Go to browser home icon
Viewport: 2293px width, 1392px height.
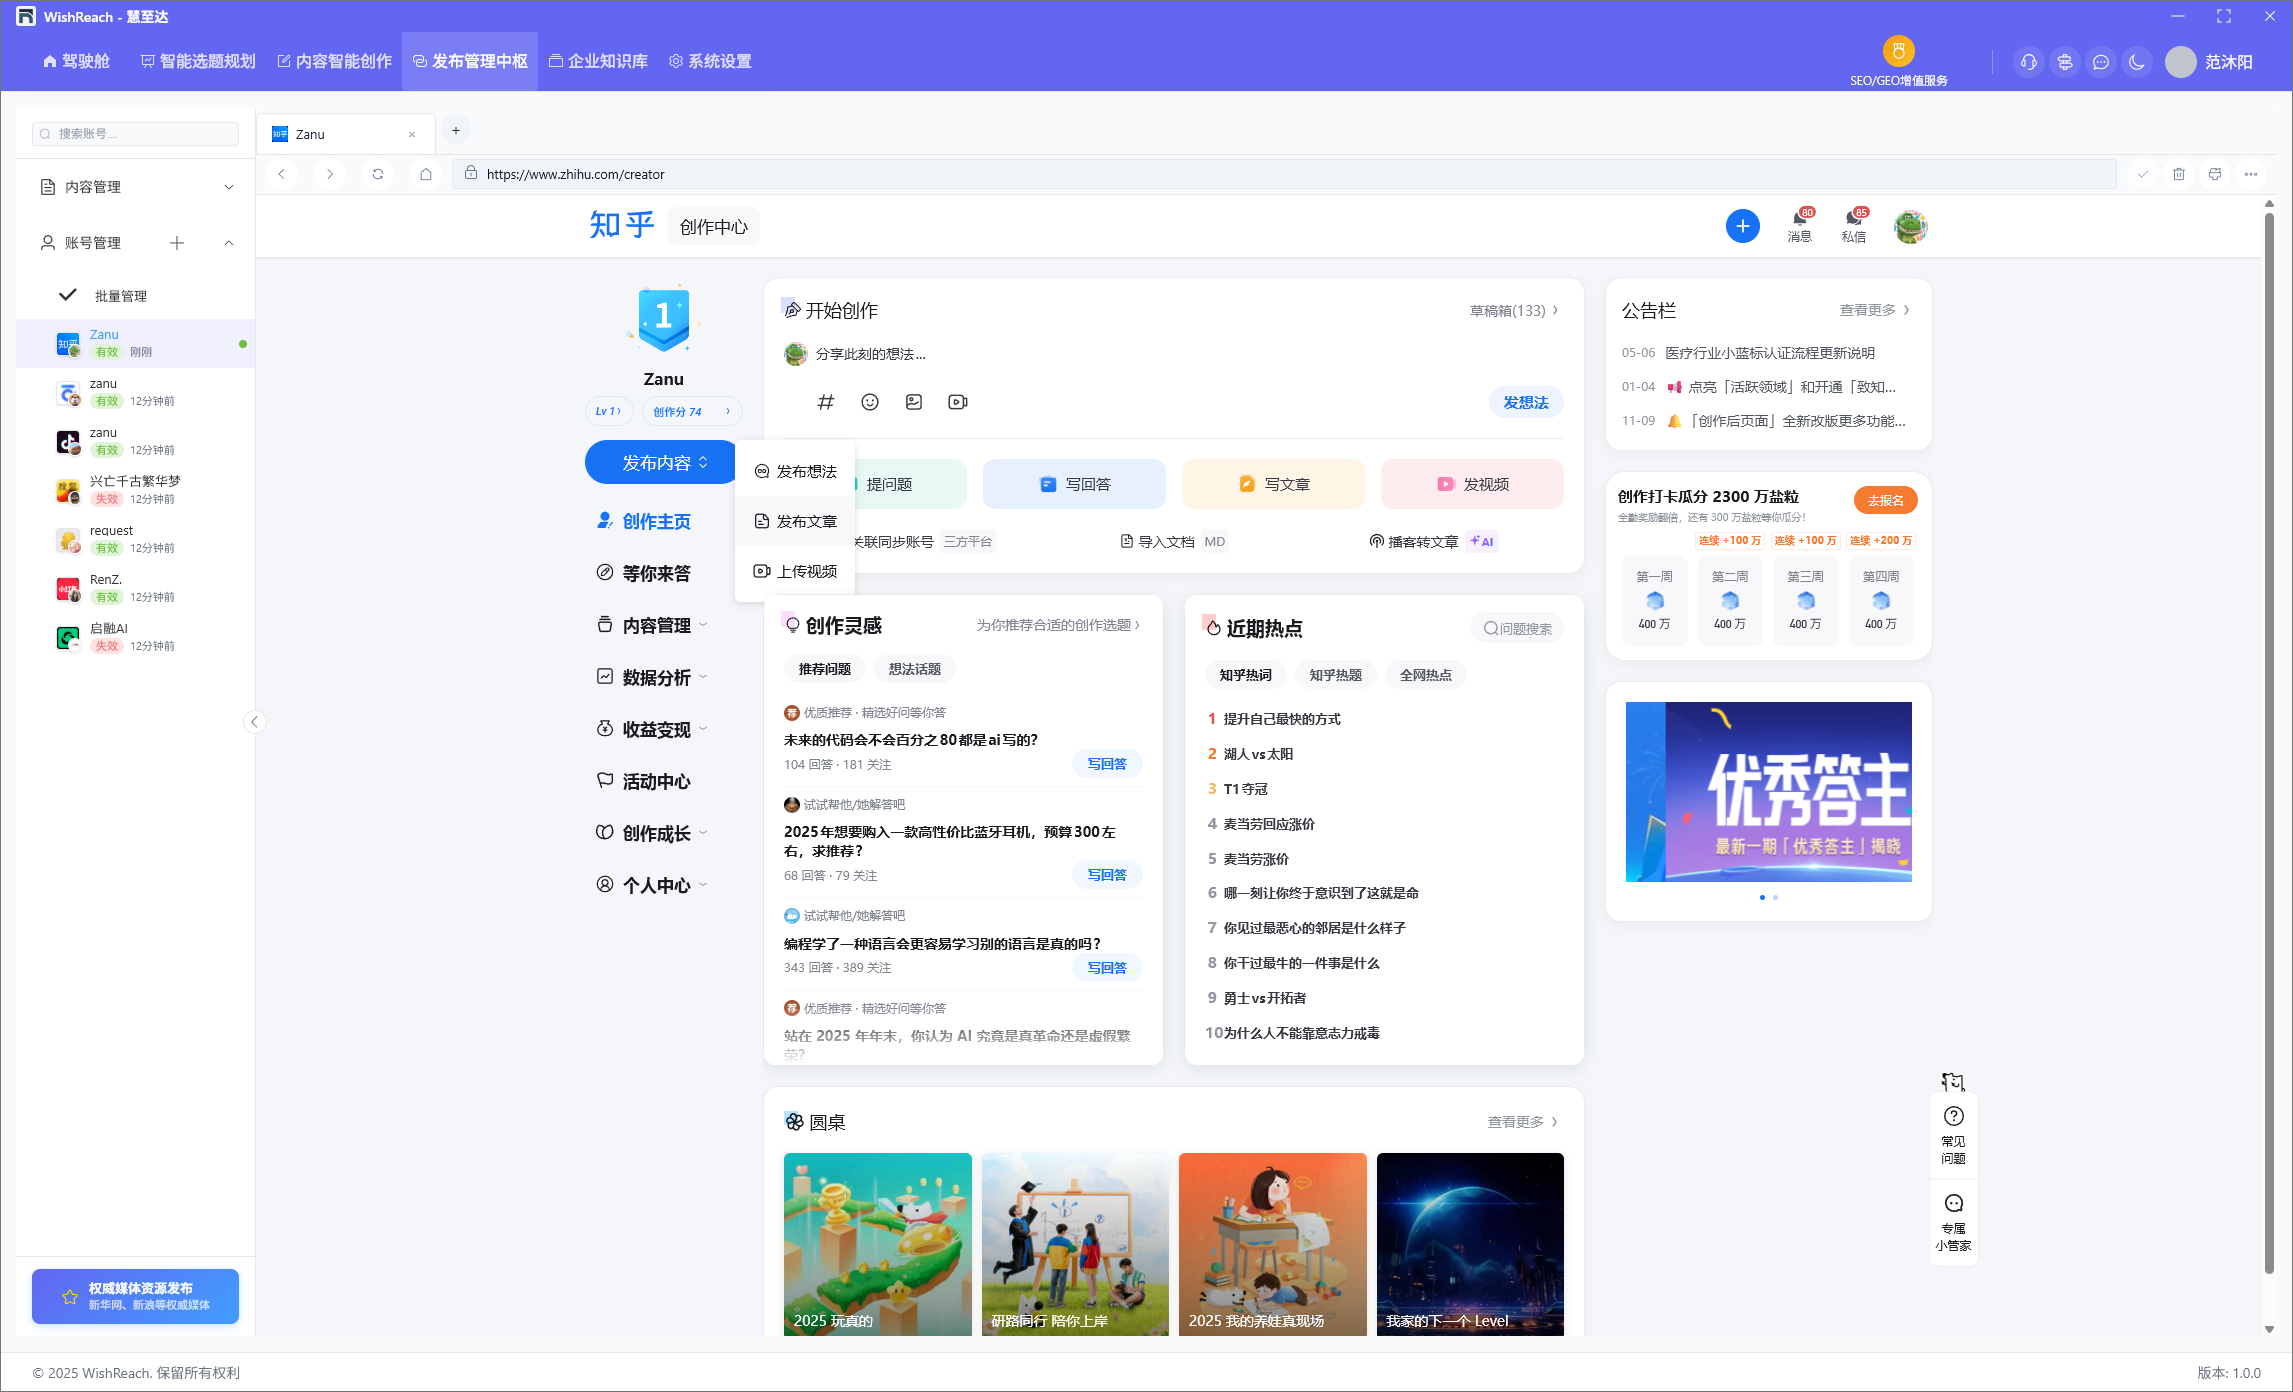426,174
